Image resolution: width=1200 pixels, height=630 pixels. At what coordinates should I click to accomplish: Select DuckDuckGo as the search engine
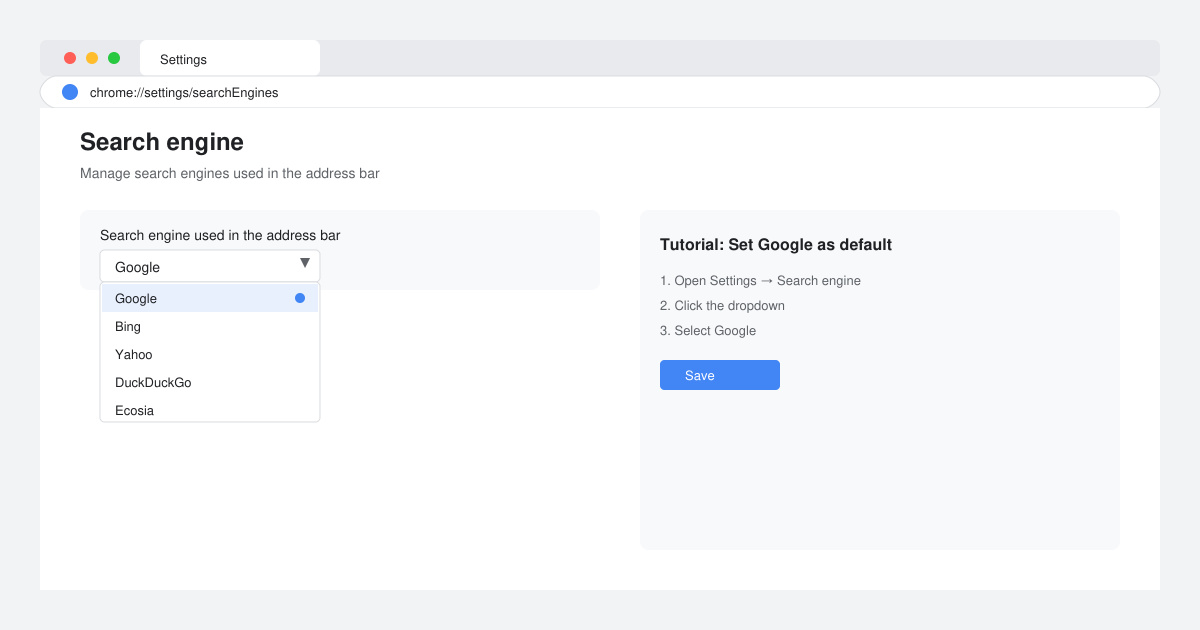[210, 382]
